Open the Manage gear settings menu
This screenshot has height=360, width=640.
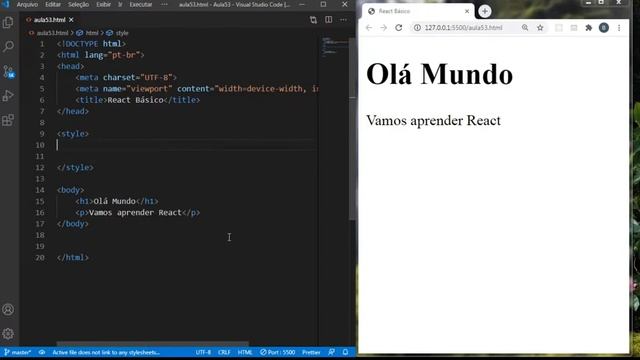point(8,334)
